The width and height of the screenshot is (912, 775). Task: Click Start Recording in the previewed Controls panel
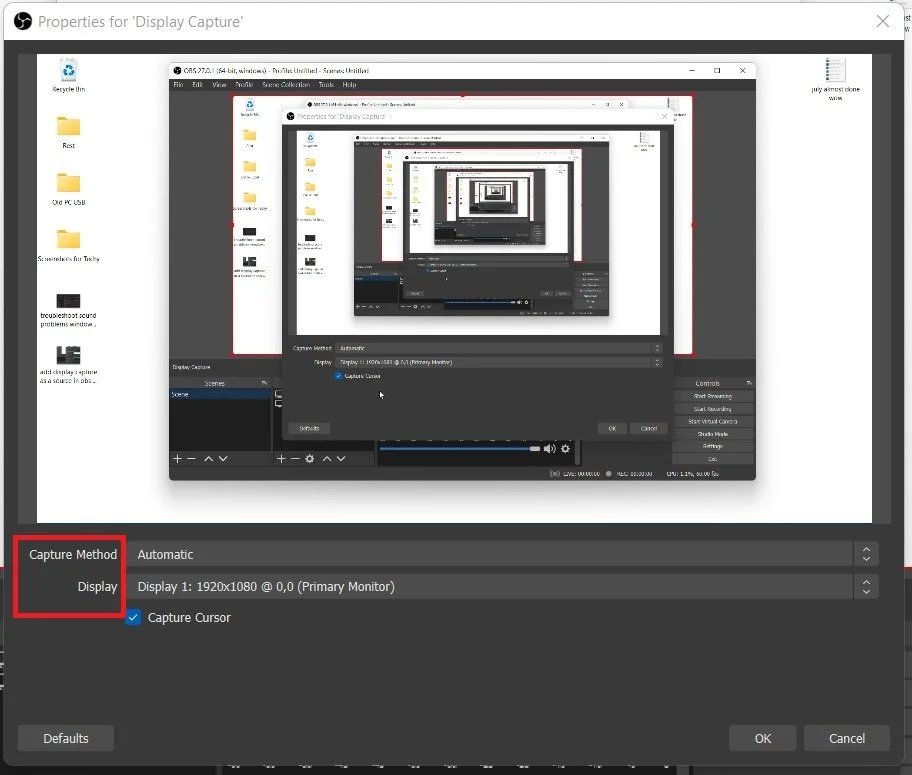coord(712,409)
